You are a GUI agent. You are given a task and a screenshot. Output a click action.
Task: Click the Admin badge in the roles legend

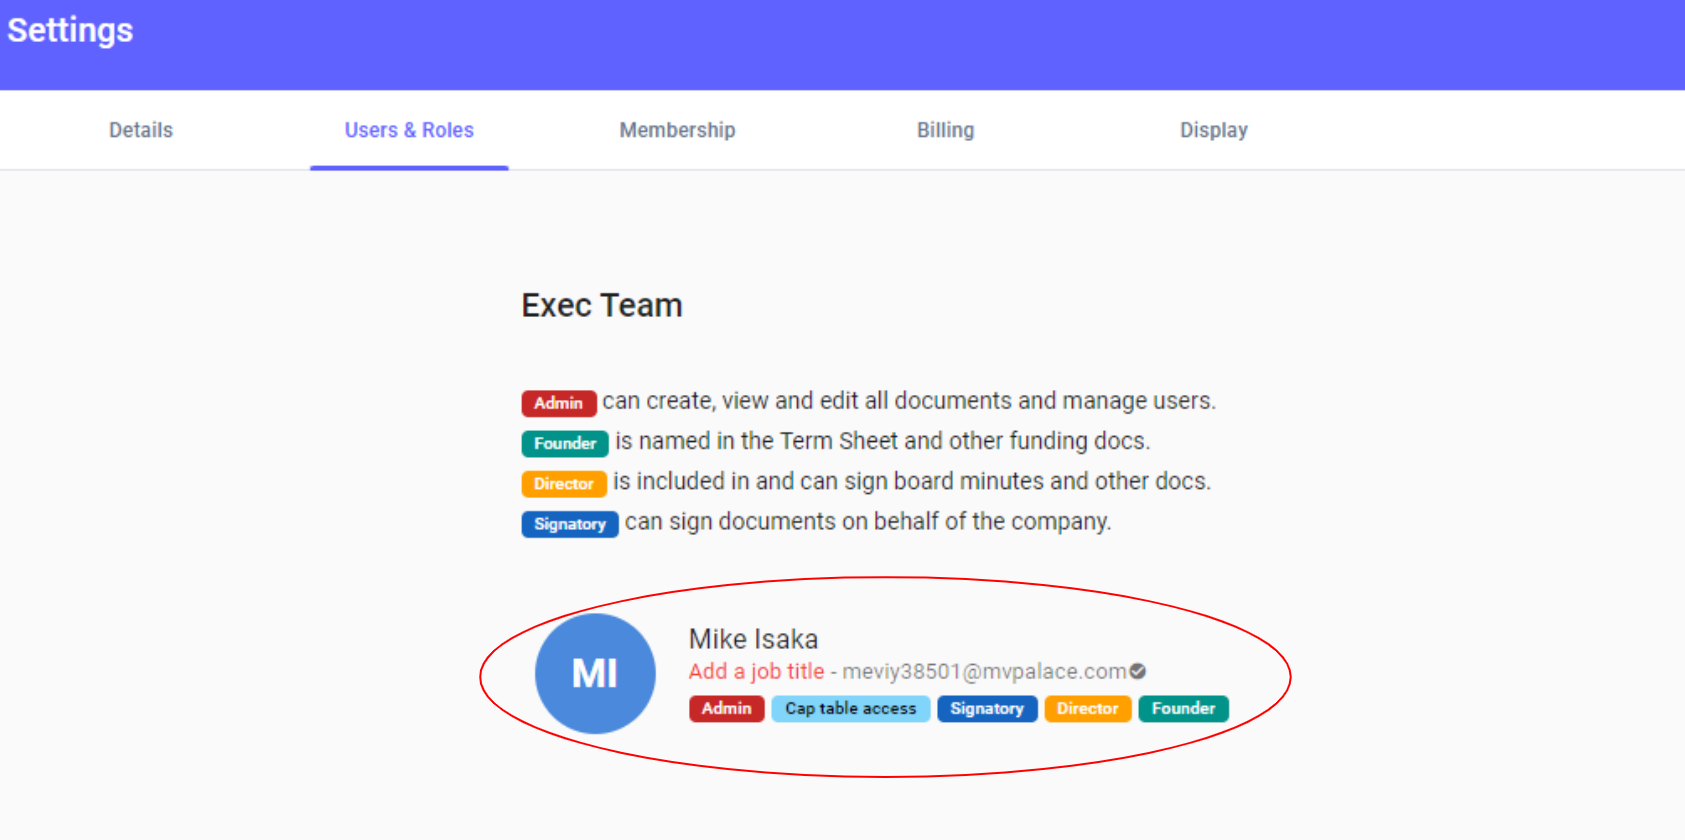tap(558, 403)
